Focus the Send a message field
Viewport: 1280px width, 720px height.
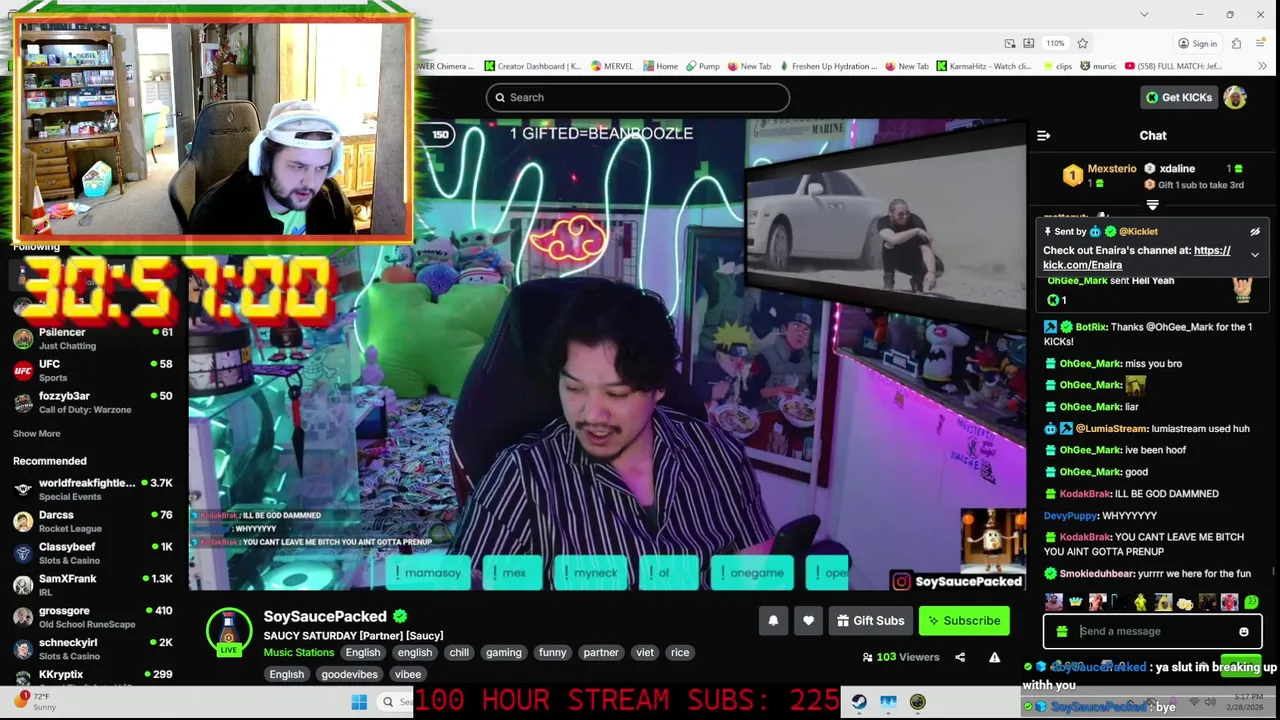1153,632
